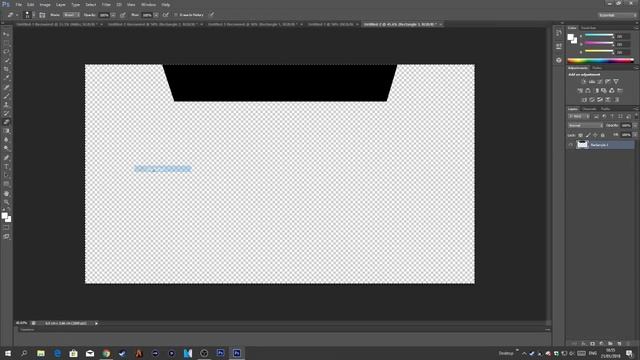Click the foreground color swatch in the toolbox
The width and height of the screenshot is (640, 360).
coord(4,216)
